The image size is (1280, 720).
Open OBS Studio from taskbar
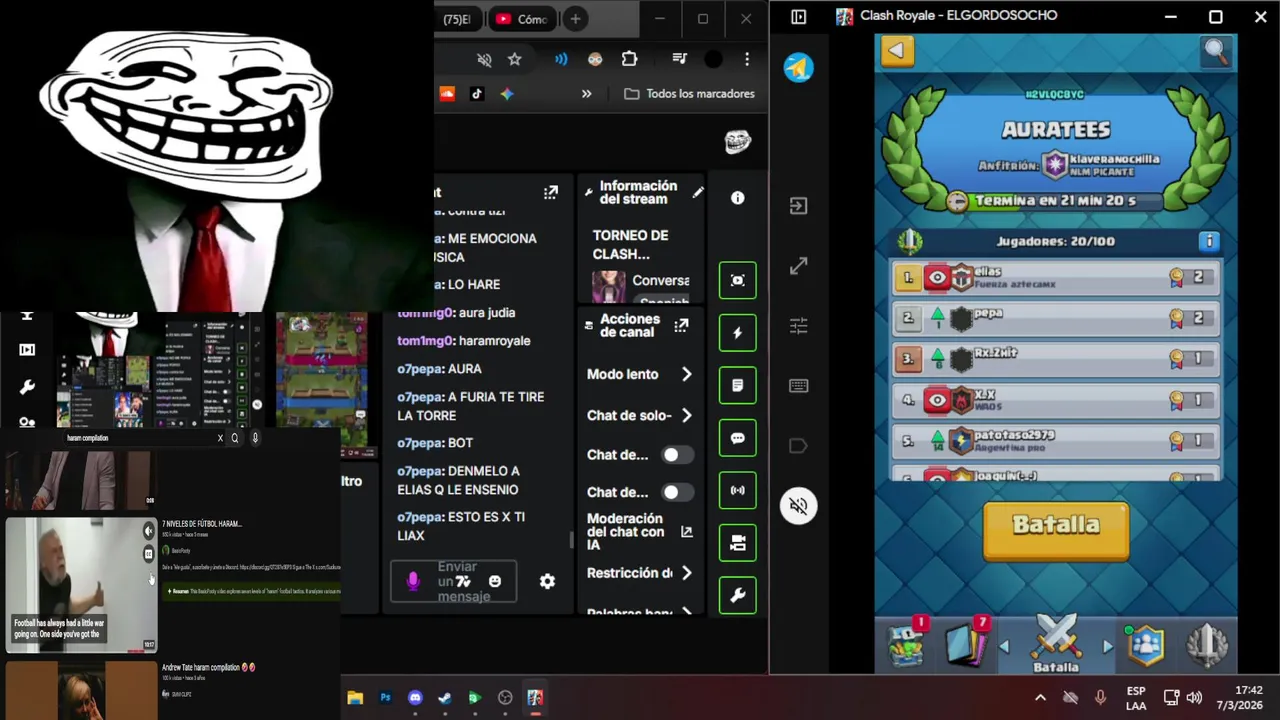point(505,698)
